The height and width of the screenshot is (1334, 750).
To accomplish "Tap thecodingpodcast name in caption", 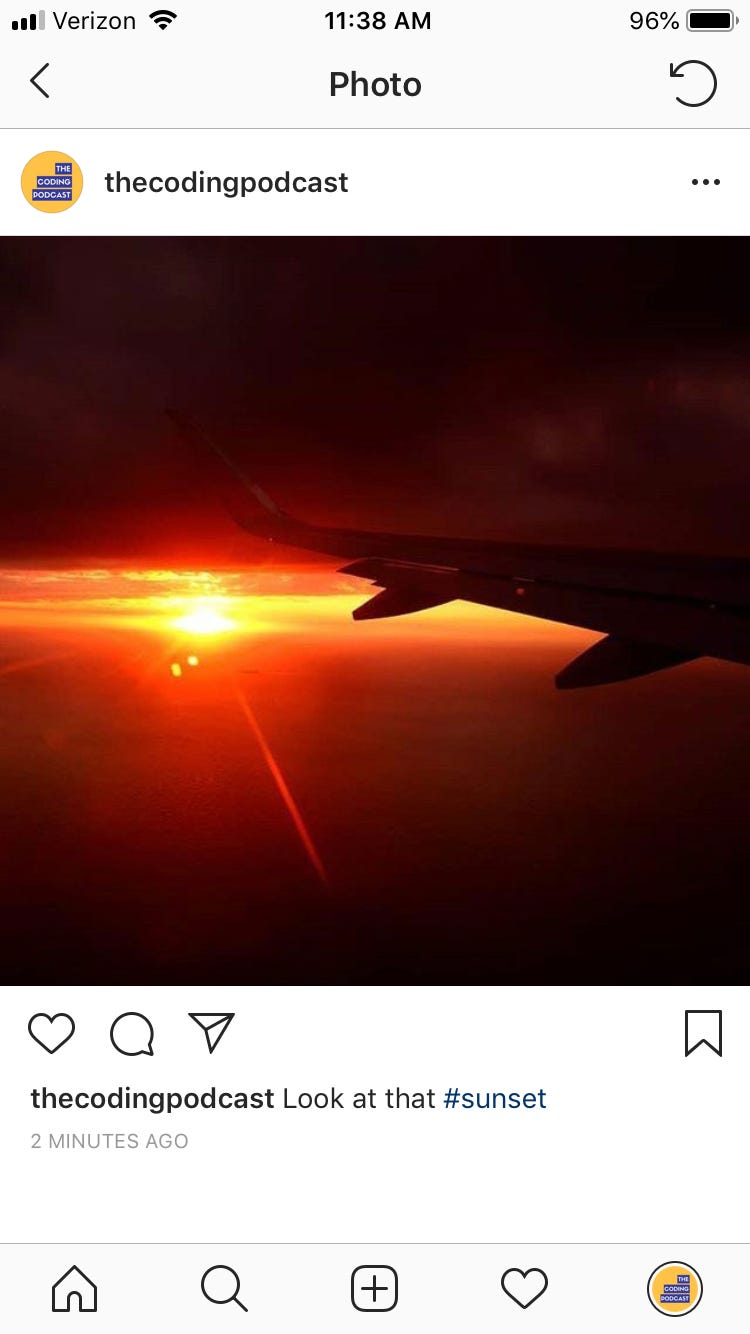I will point(152,1098).
